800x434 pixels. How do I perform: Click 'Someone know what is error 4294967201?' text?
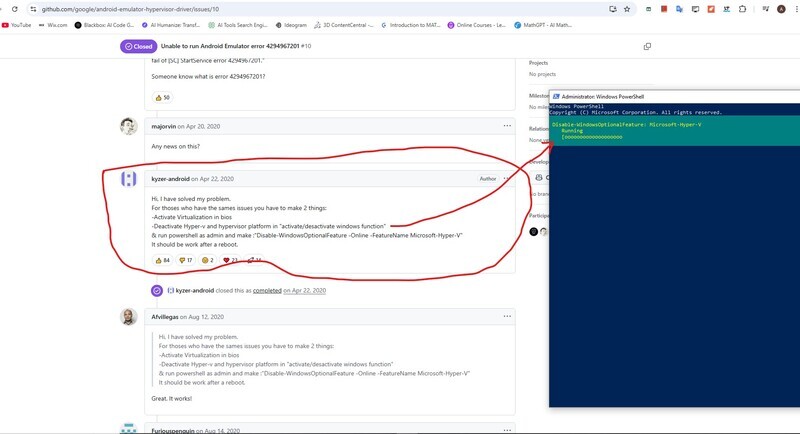208,76
